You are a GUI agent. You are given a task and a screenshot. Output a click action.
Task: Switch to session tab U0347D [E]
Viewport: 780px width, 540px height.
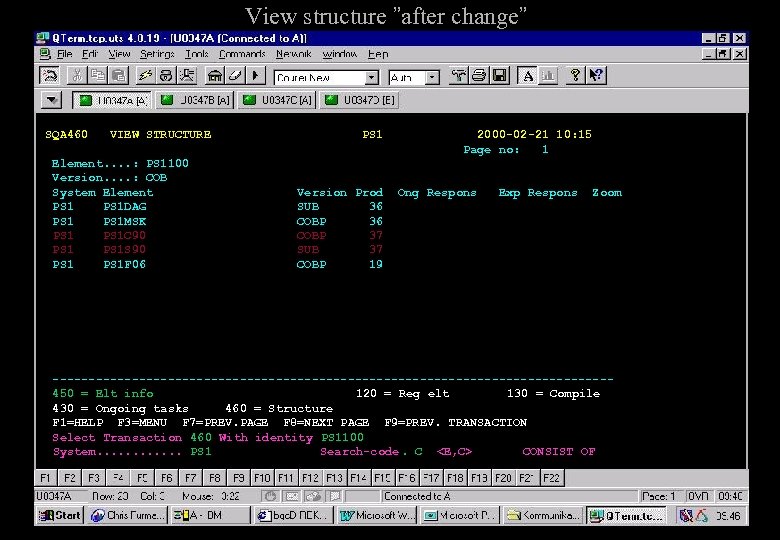359,100
